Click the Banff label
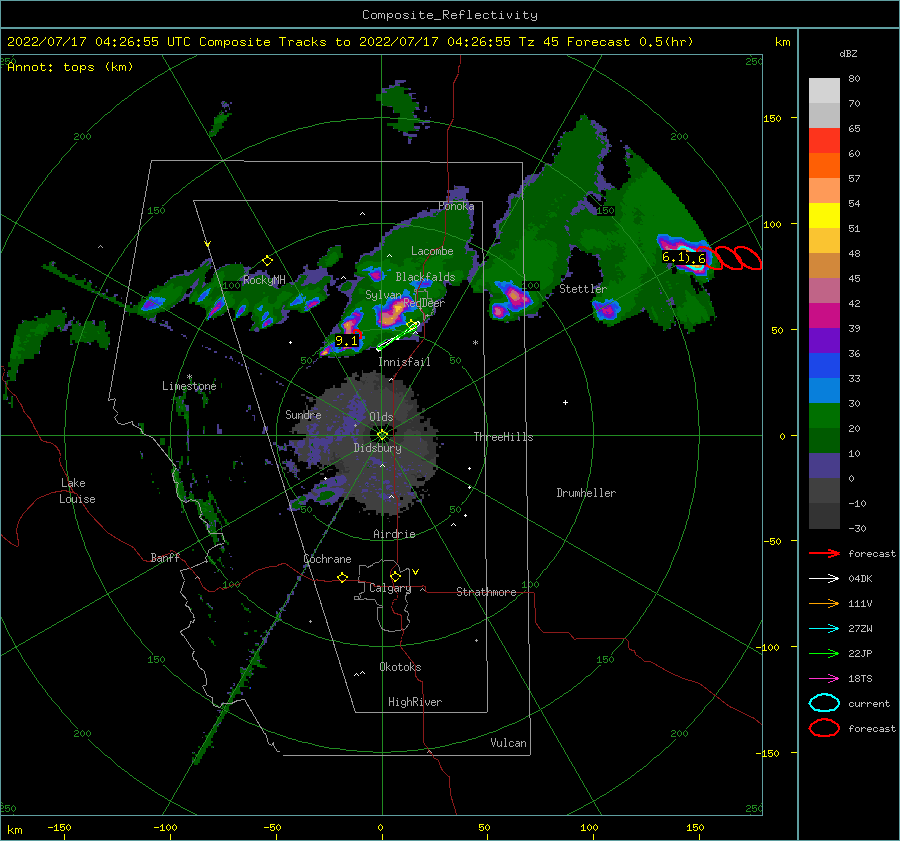Image resolution: width=900 pixels, height=841 pixels. point(165,557)
